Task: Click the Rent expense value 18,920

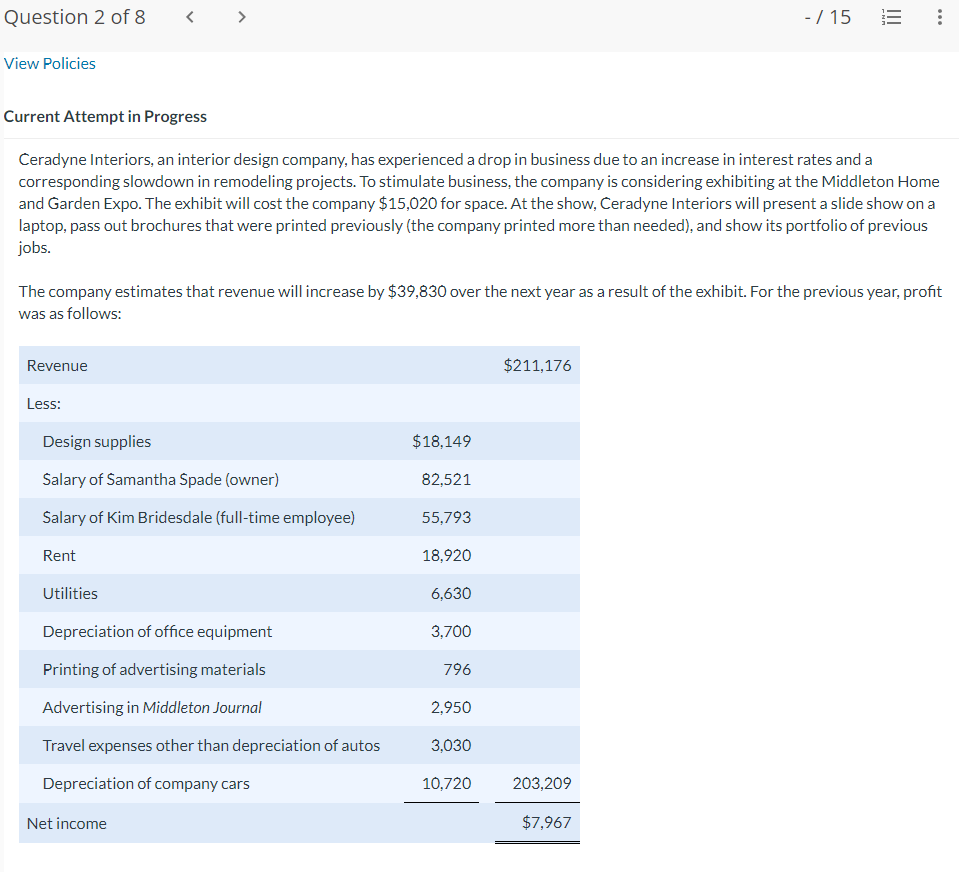Action: pyautogui.click(x=444, y=555)
